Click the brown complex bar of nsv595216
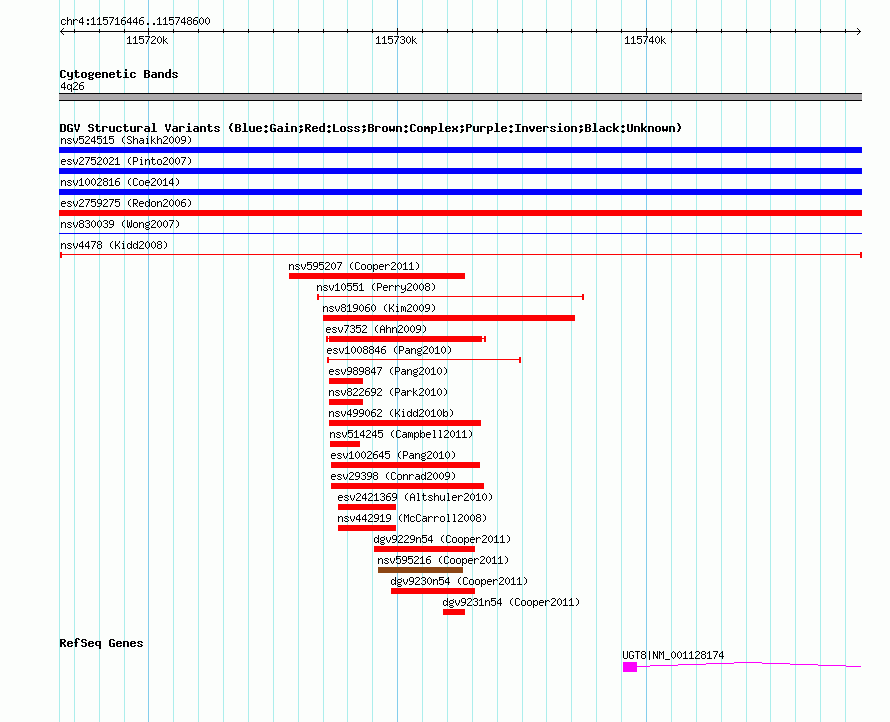Viewport: 890px width, 722px height. coord(421,570)
